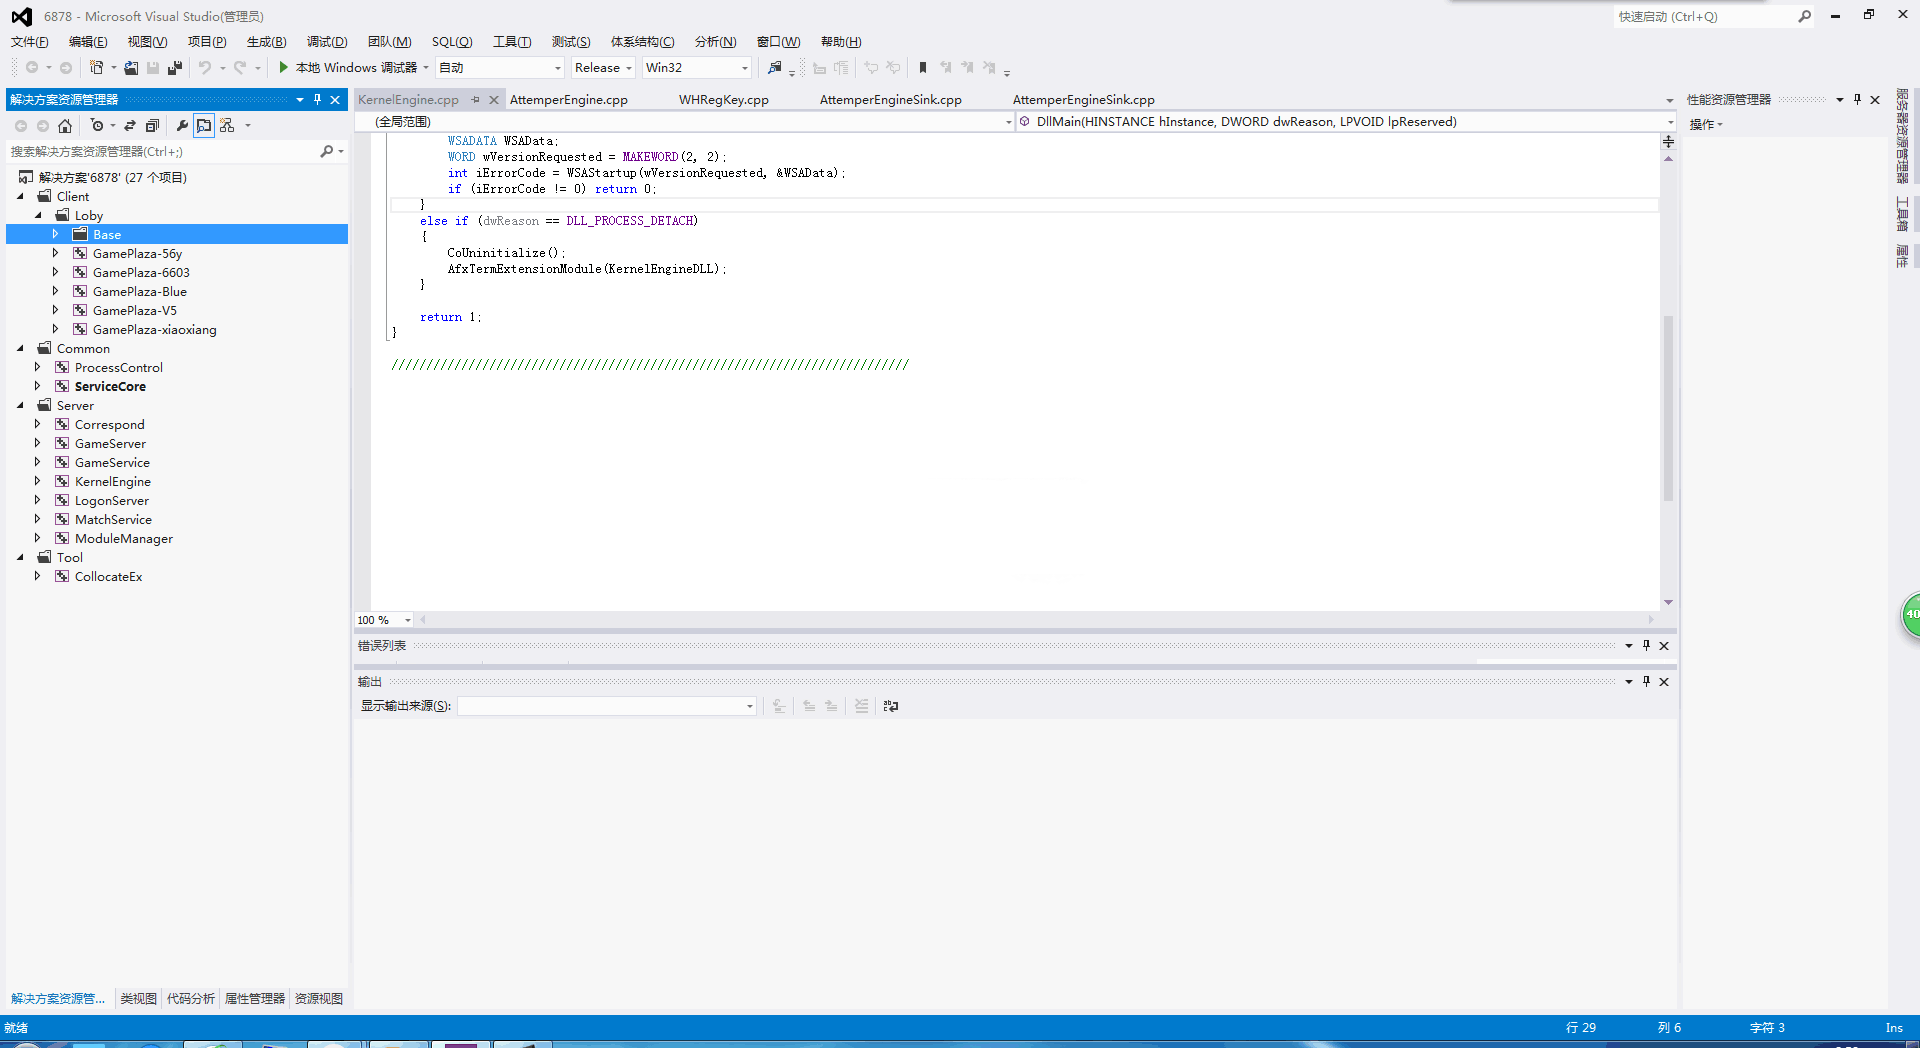1920x1048 pixels.
Task: Pin the Output panel
Action: (1646, 681)
